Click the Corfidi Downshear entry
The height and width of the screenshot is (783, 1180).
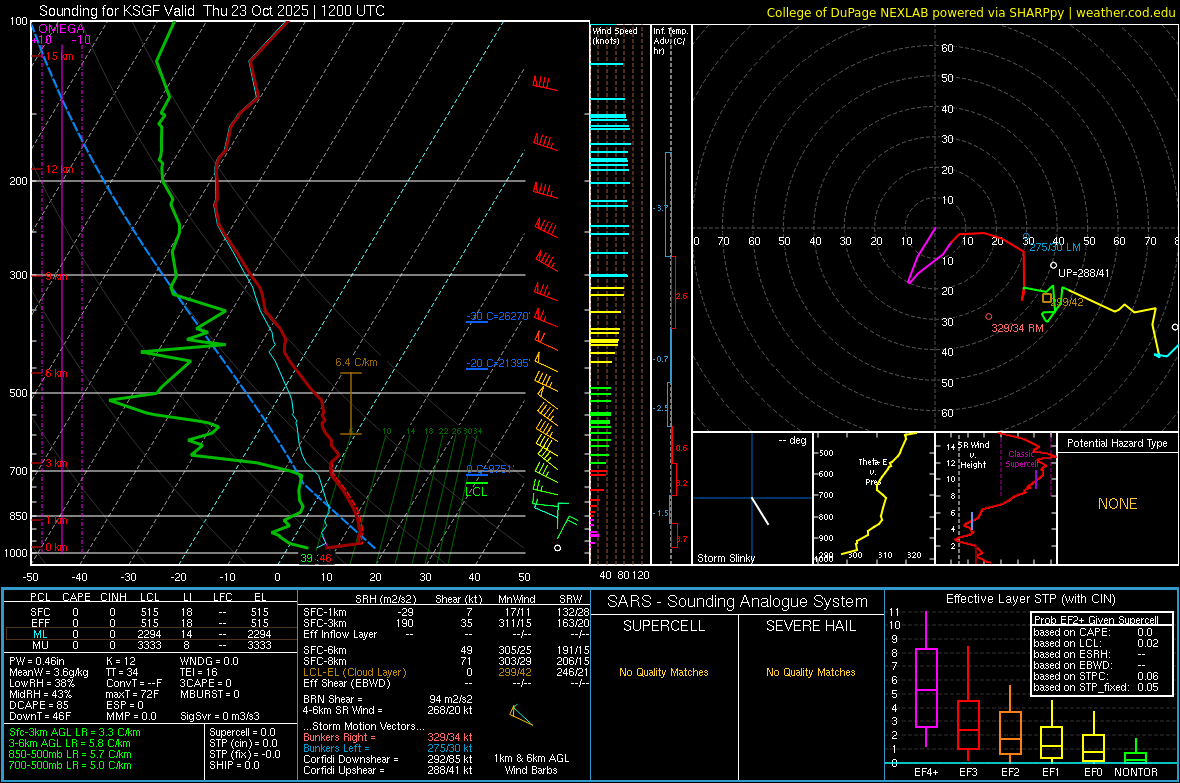388,759
